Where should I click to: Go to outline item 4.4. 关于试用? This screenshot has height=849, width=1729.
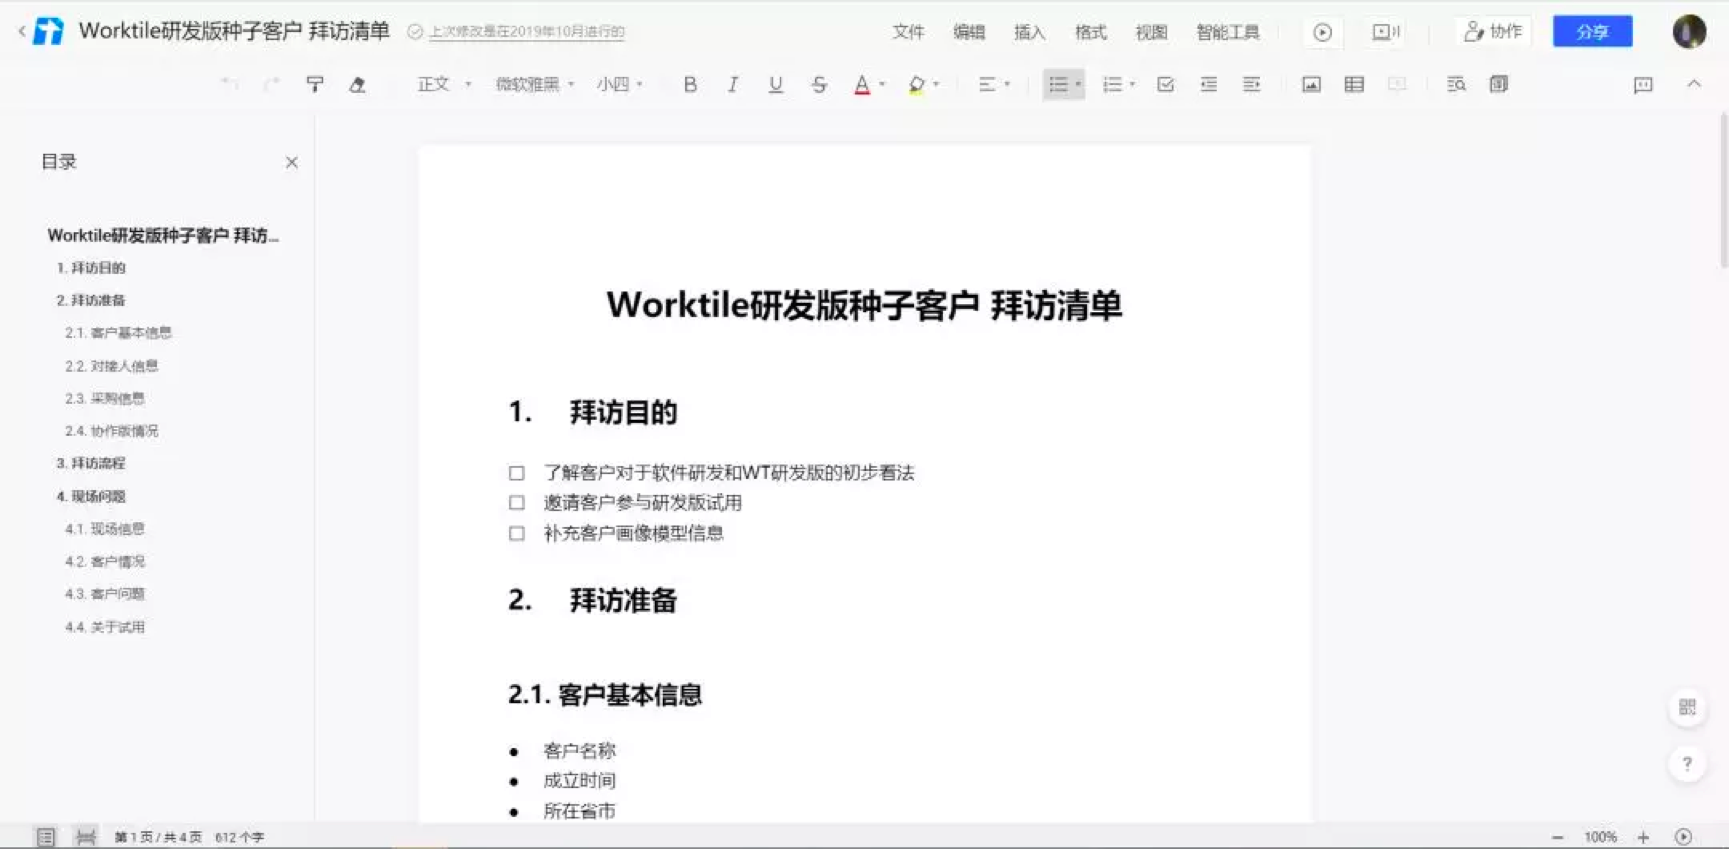tap(105, 627)
